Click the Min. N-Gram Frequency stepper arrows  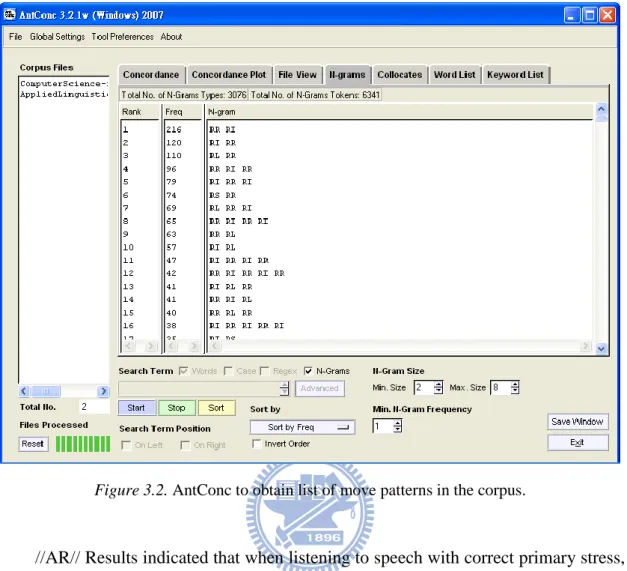397,426
